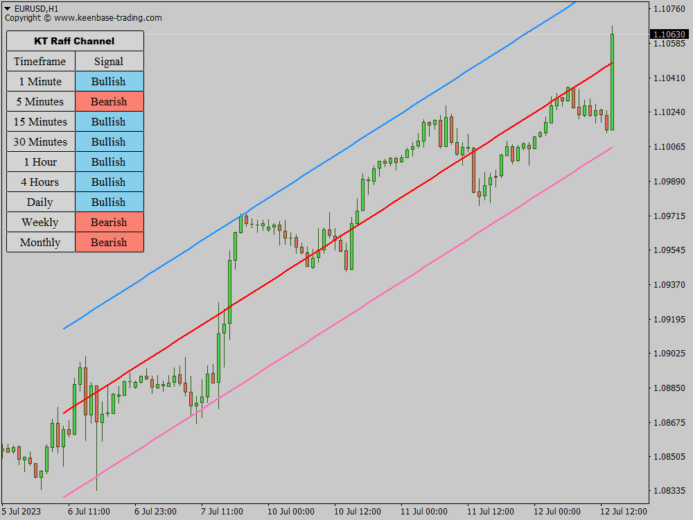Click the 1.10760 price axis label

669,9
